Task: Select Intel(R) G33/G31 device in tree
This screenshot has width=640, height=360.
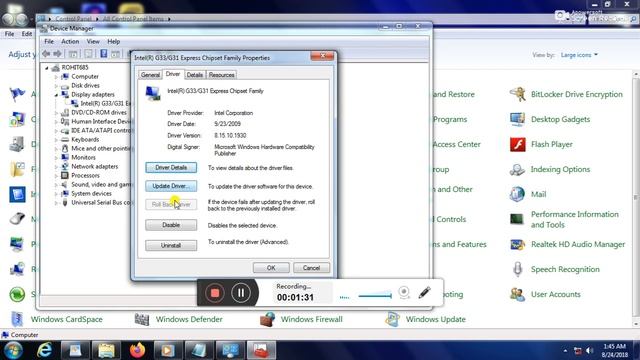Action: click(x=101, y=103)
